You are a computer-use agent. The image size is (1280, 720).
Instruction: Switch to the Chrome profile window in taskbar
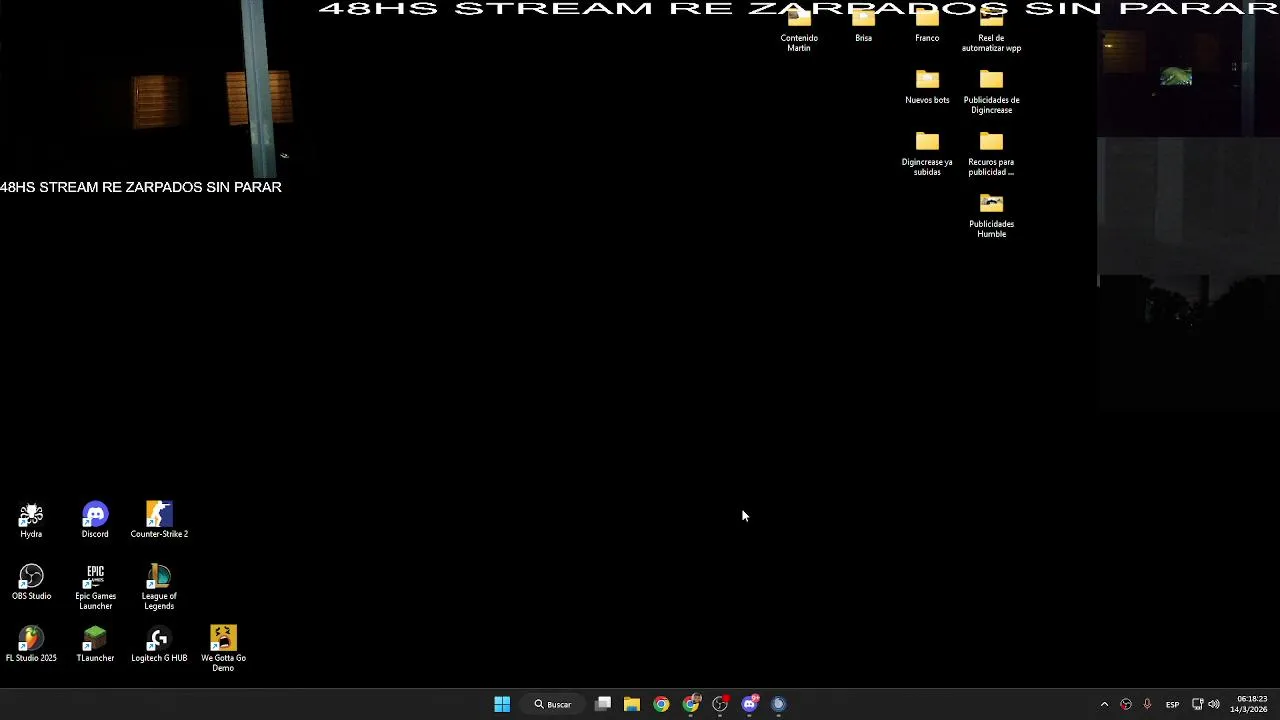point(691,704)
